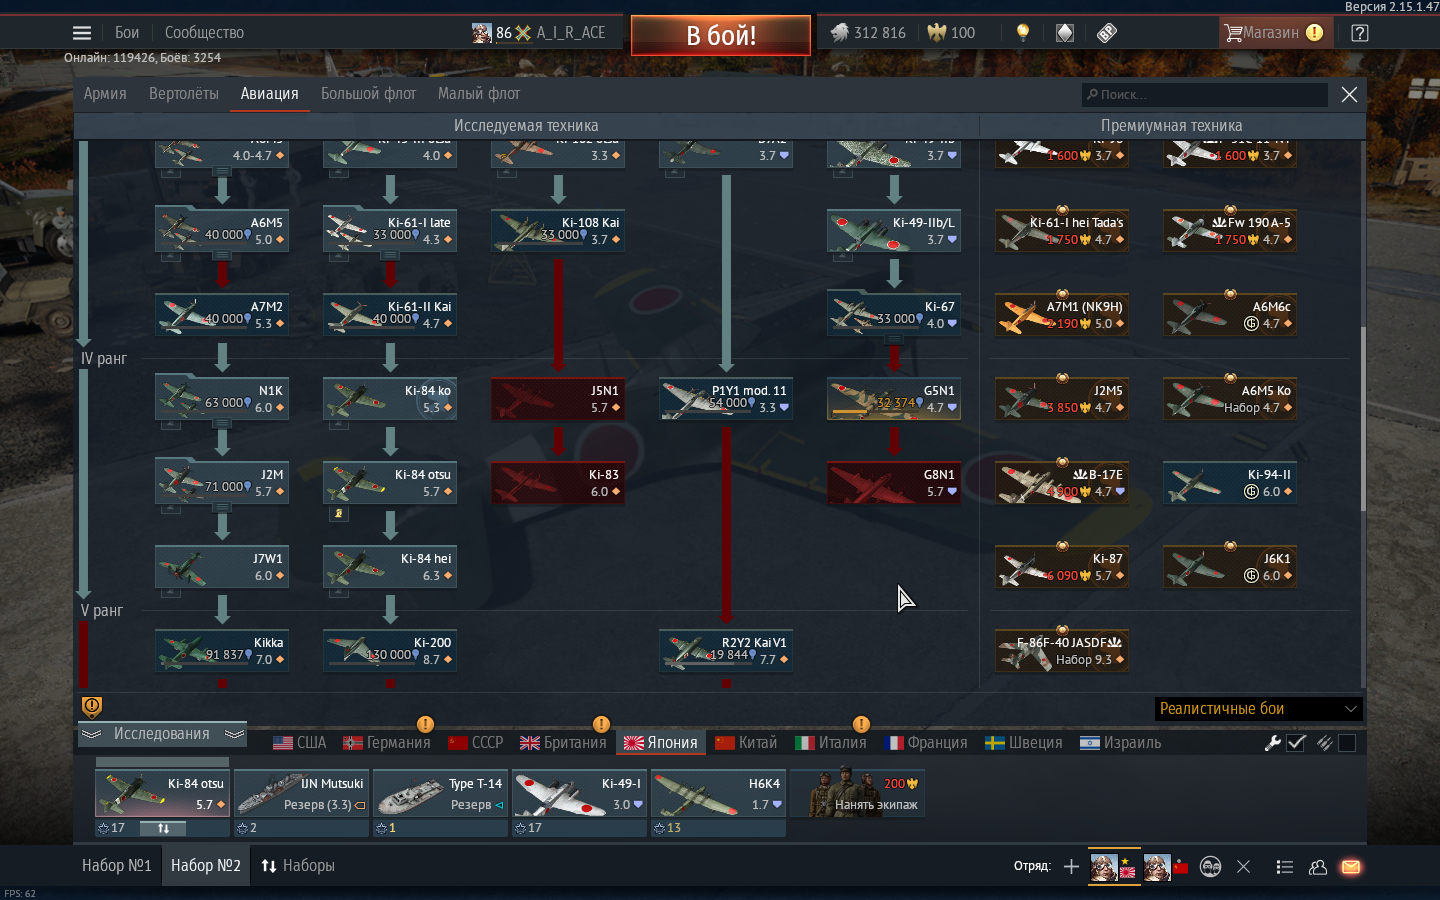Switch to Набор №1 preset

coord(116,866)
